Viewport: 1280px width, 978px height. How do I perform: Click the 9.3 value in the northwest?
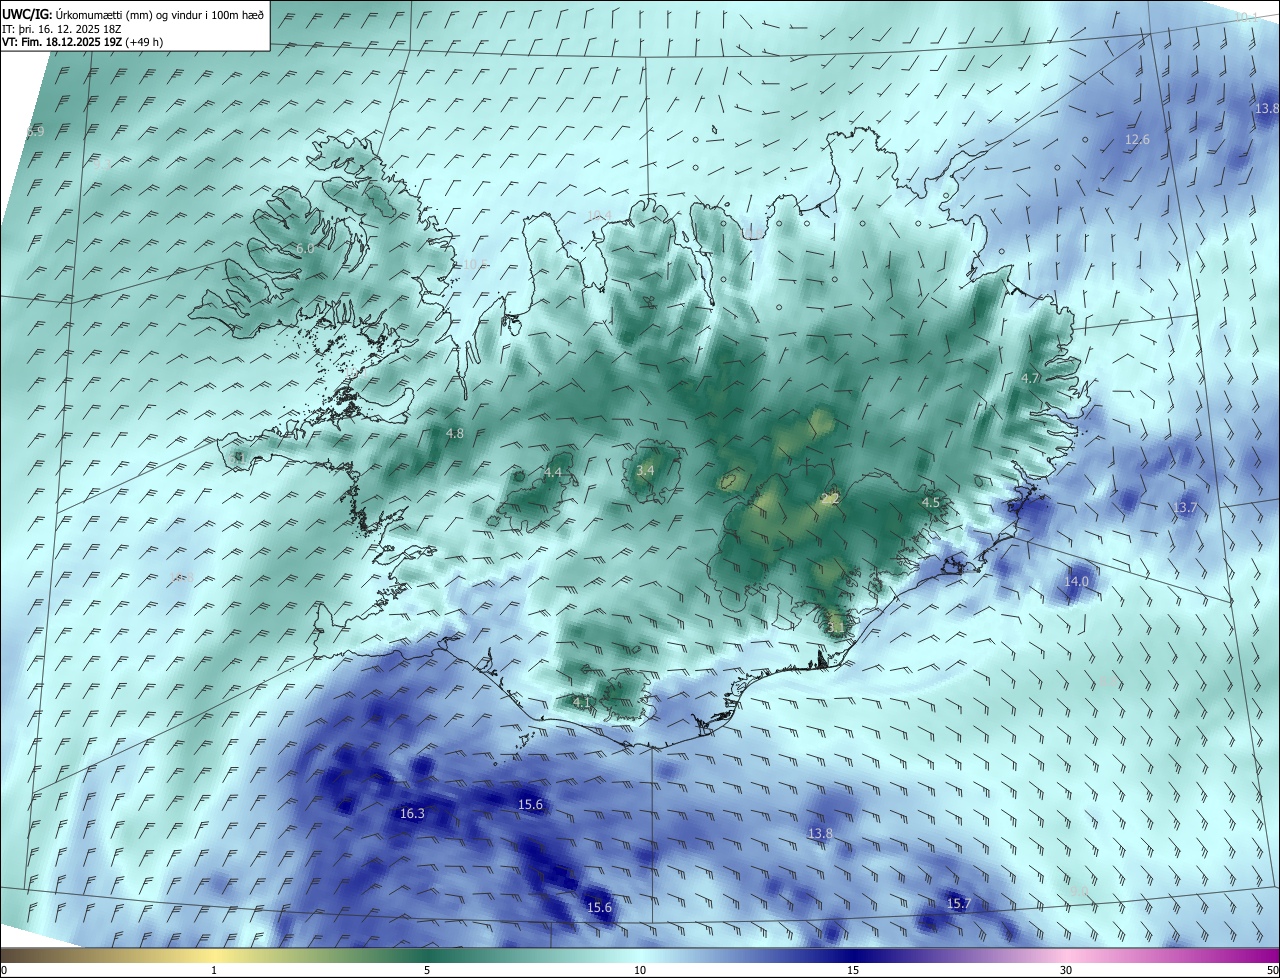[x=102, y=163]
